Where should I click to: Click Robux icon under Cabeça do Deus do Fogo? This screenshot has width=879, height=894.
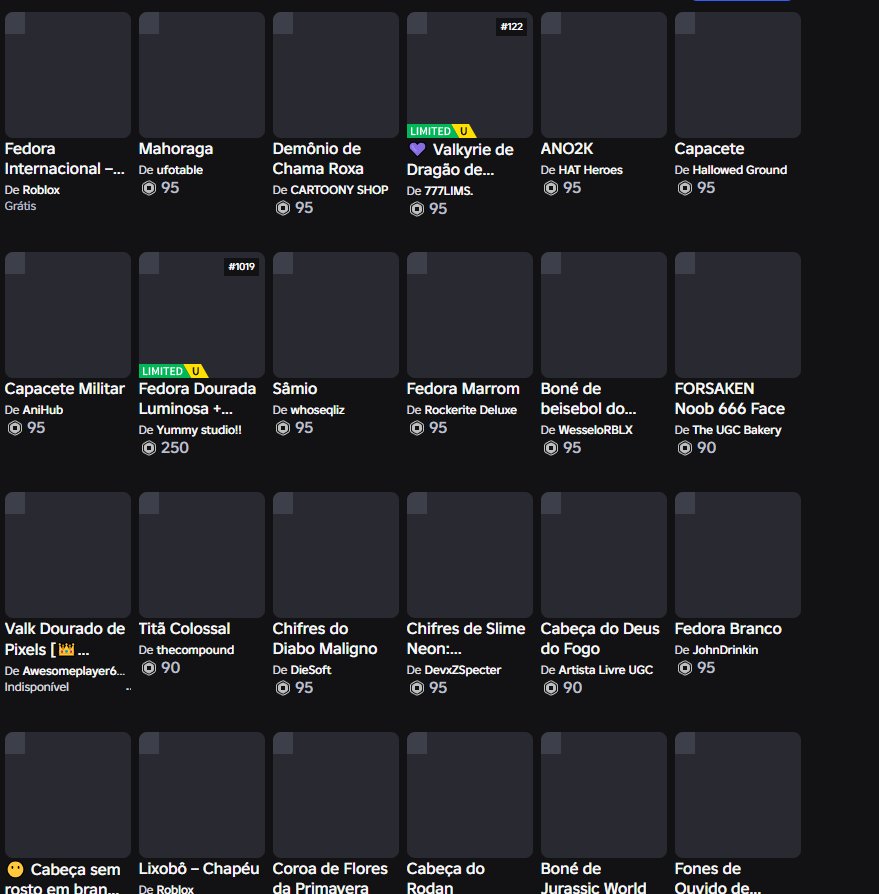pos(551,688)
